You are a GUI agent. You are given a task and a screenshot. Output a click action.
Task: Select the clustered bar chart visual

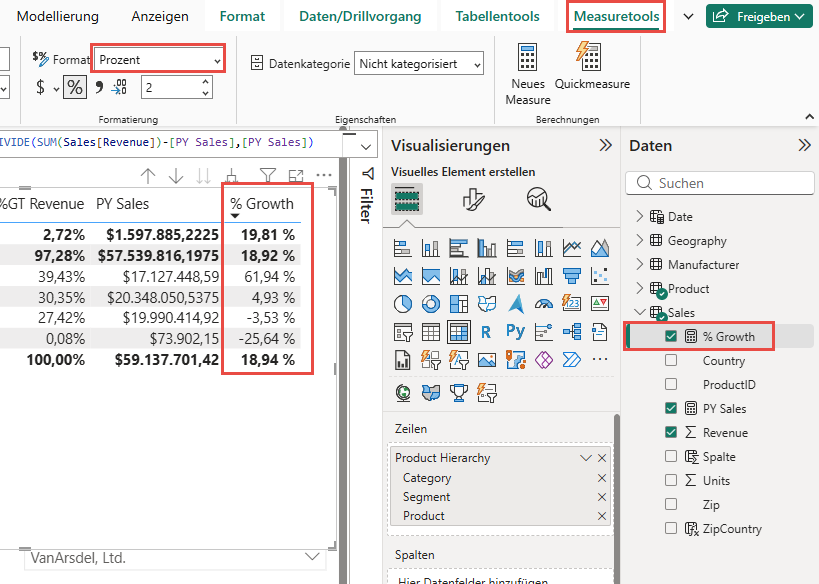pos(459,248)
